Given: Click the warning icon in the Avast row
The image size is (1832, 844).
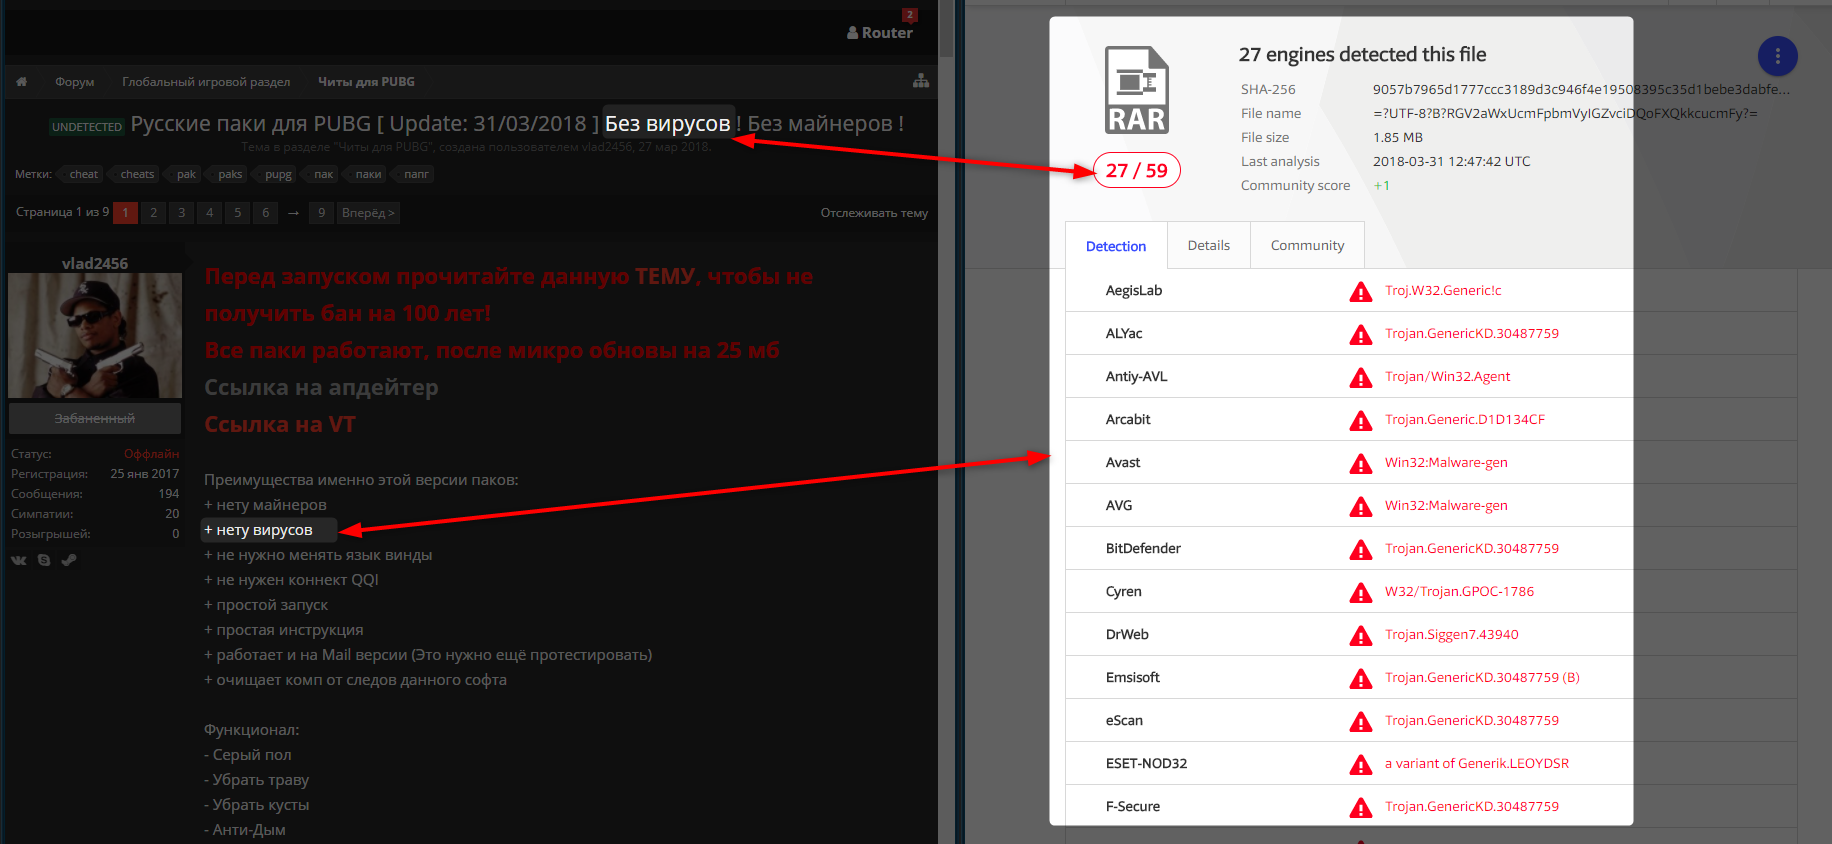Looking at the screenshot, I should [x=1360, y=463].
